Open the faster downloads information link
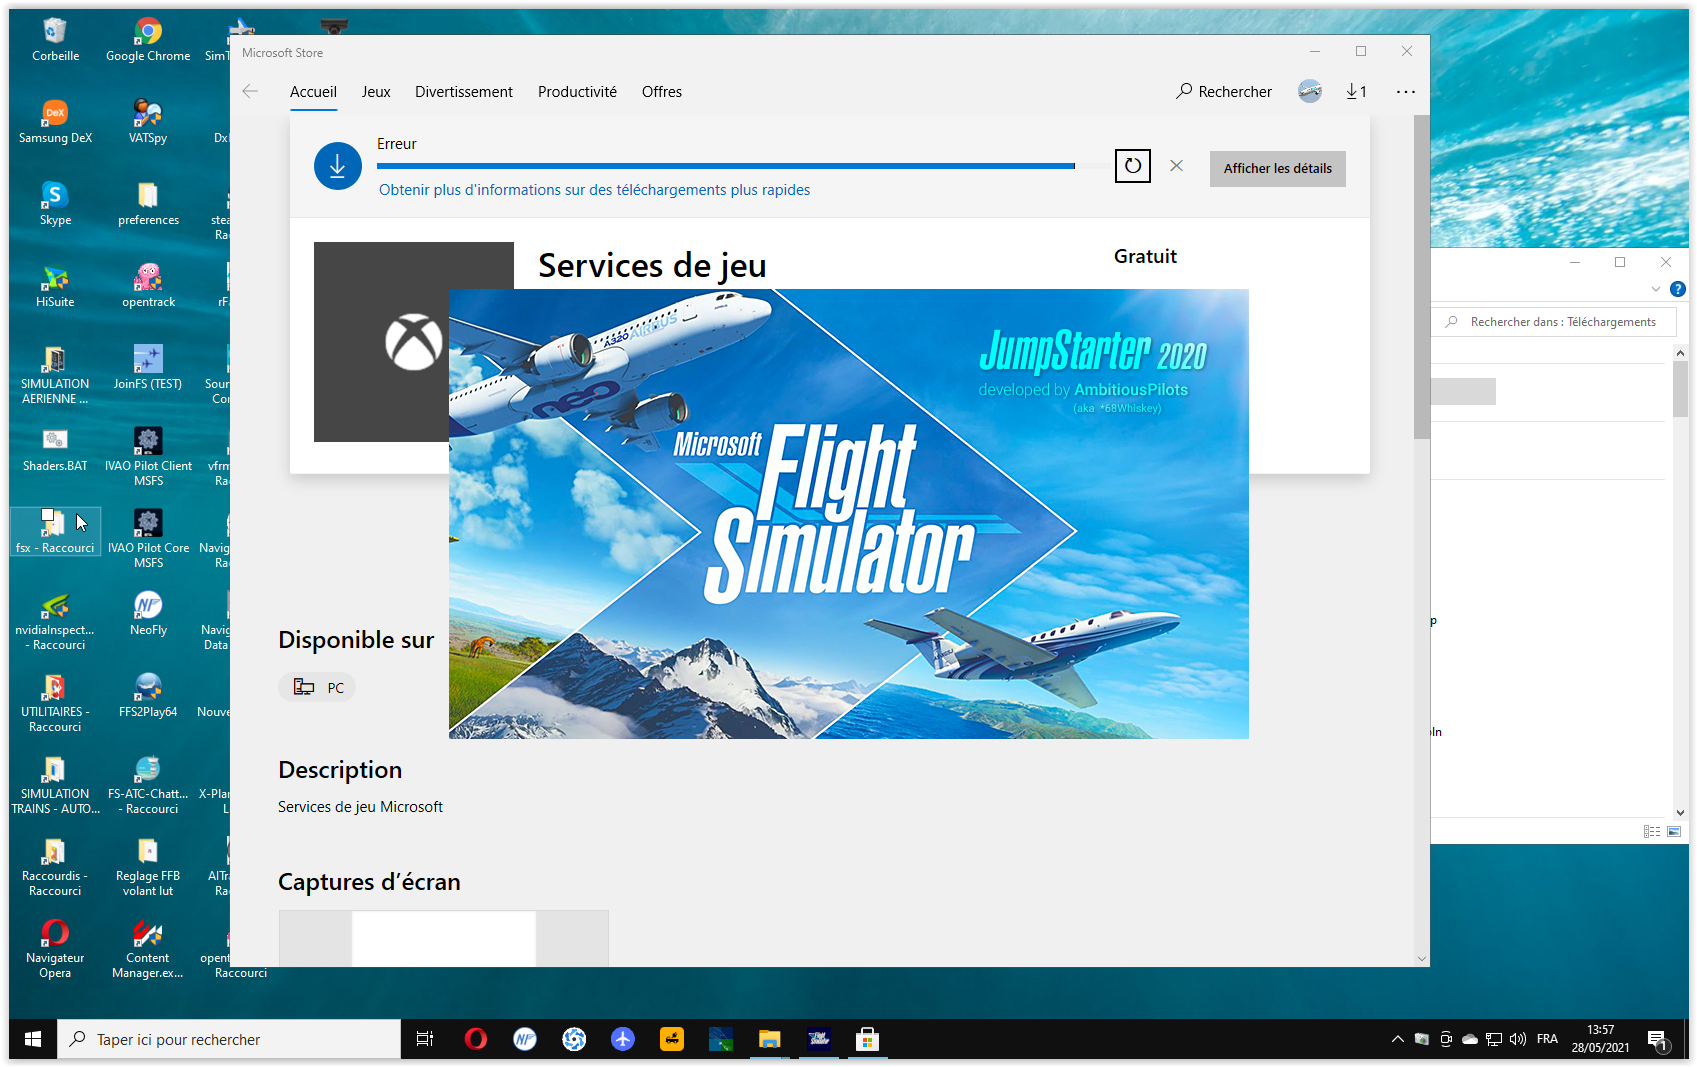The width and height of the screenshot is (1697, 1067). [x=594, y=190]
